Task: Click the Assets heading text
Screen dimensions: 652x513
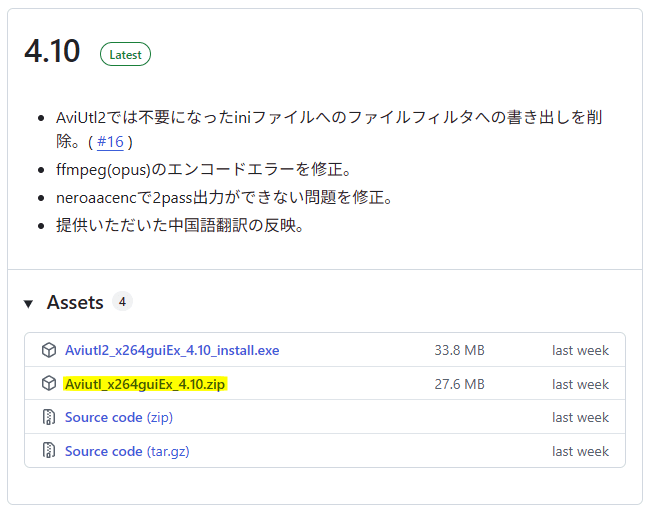Action: point(75,302)
